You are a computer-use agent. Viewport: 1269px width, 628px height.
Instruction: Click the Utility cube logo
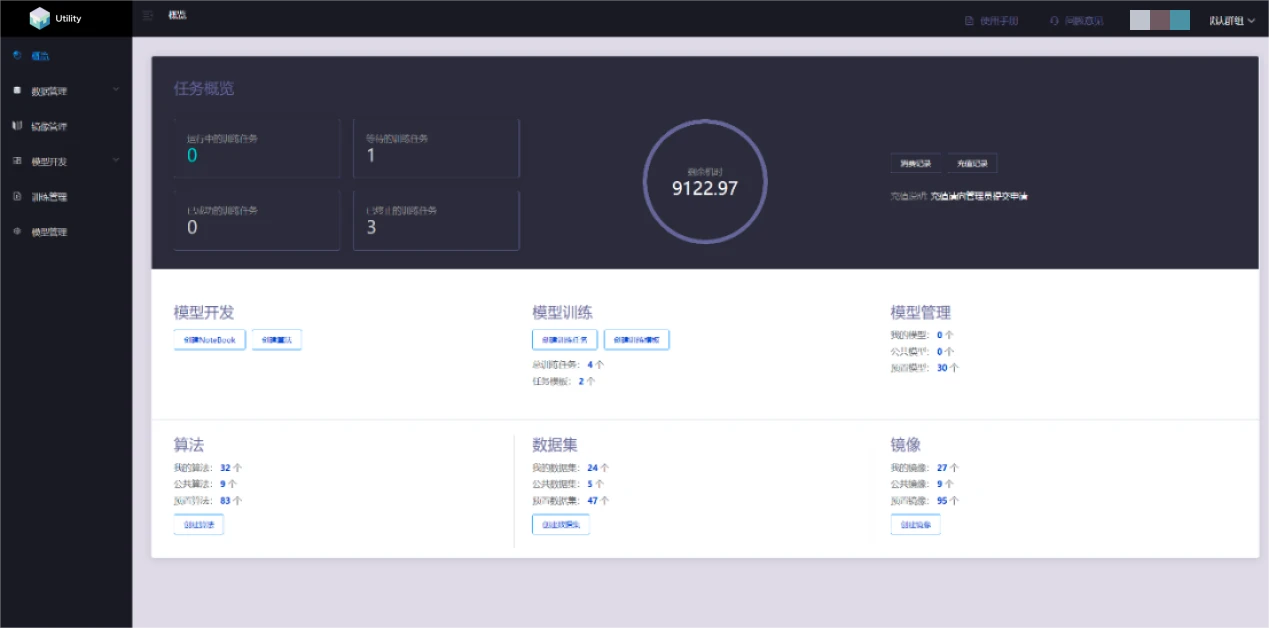point(39,18)
